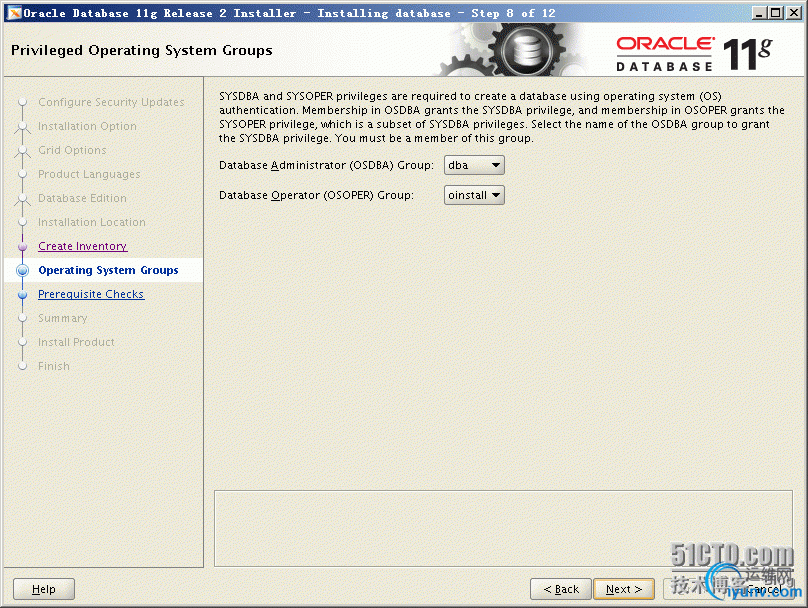Maximize the installer window
The image size is (808, 608).
(776, 13)
